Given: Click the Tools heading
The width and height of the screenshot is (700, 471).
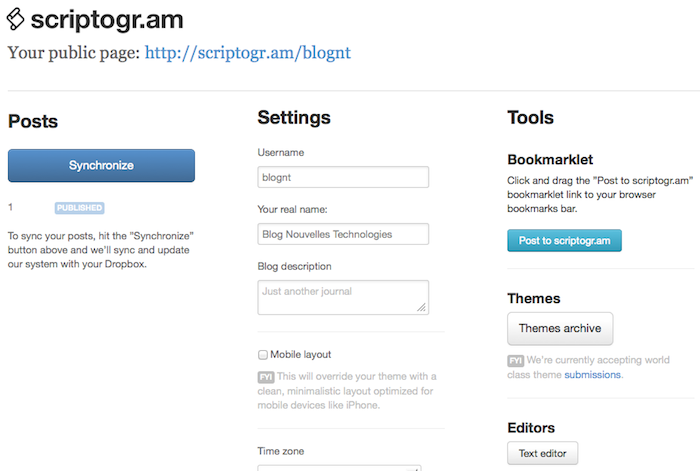Looking at the screenshot, I should [x=530, y=118].
